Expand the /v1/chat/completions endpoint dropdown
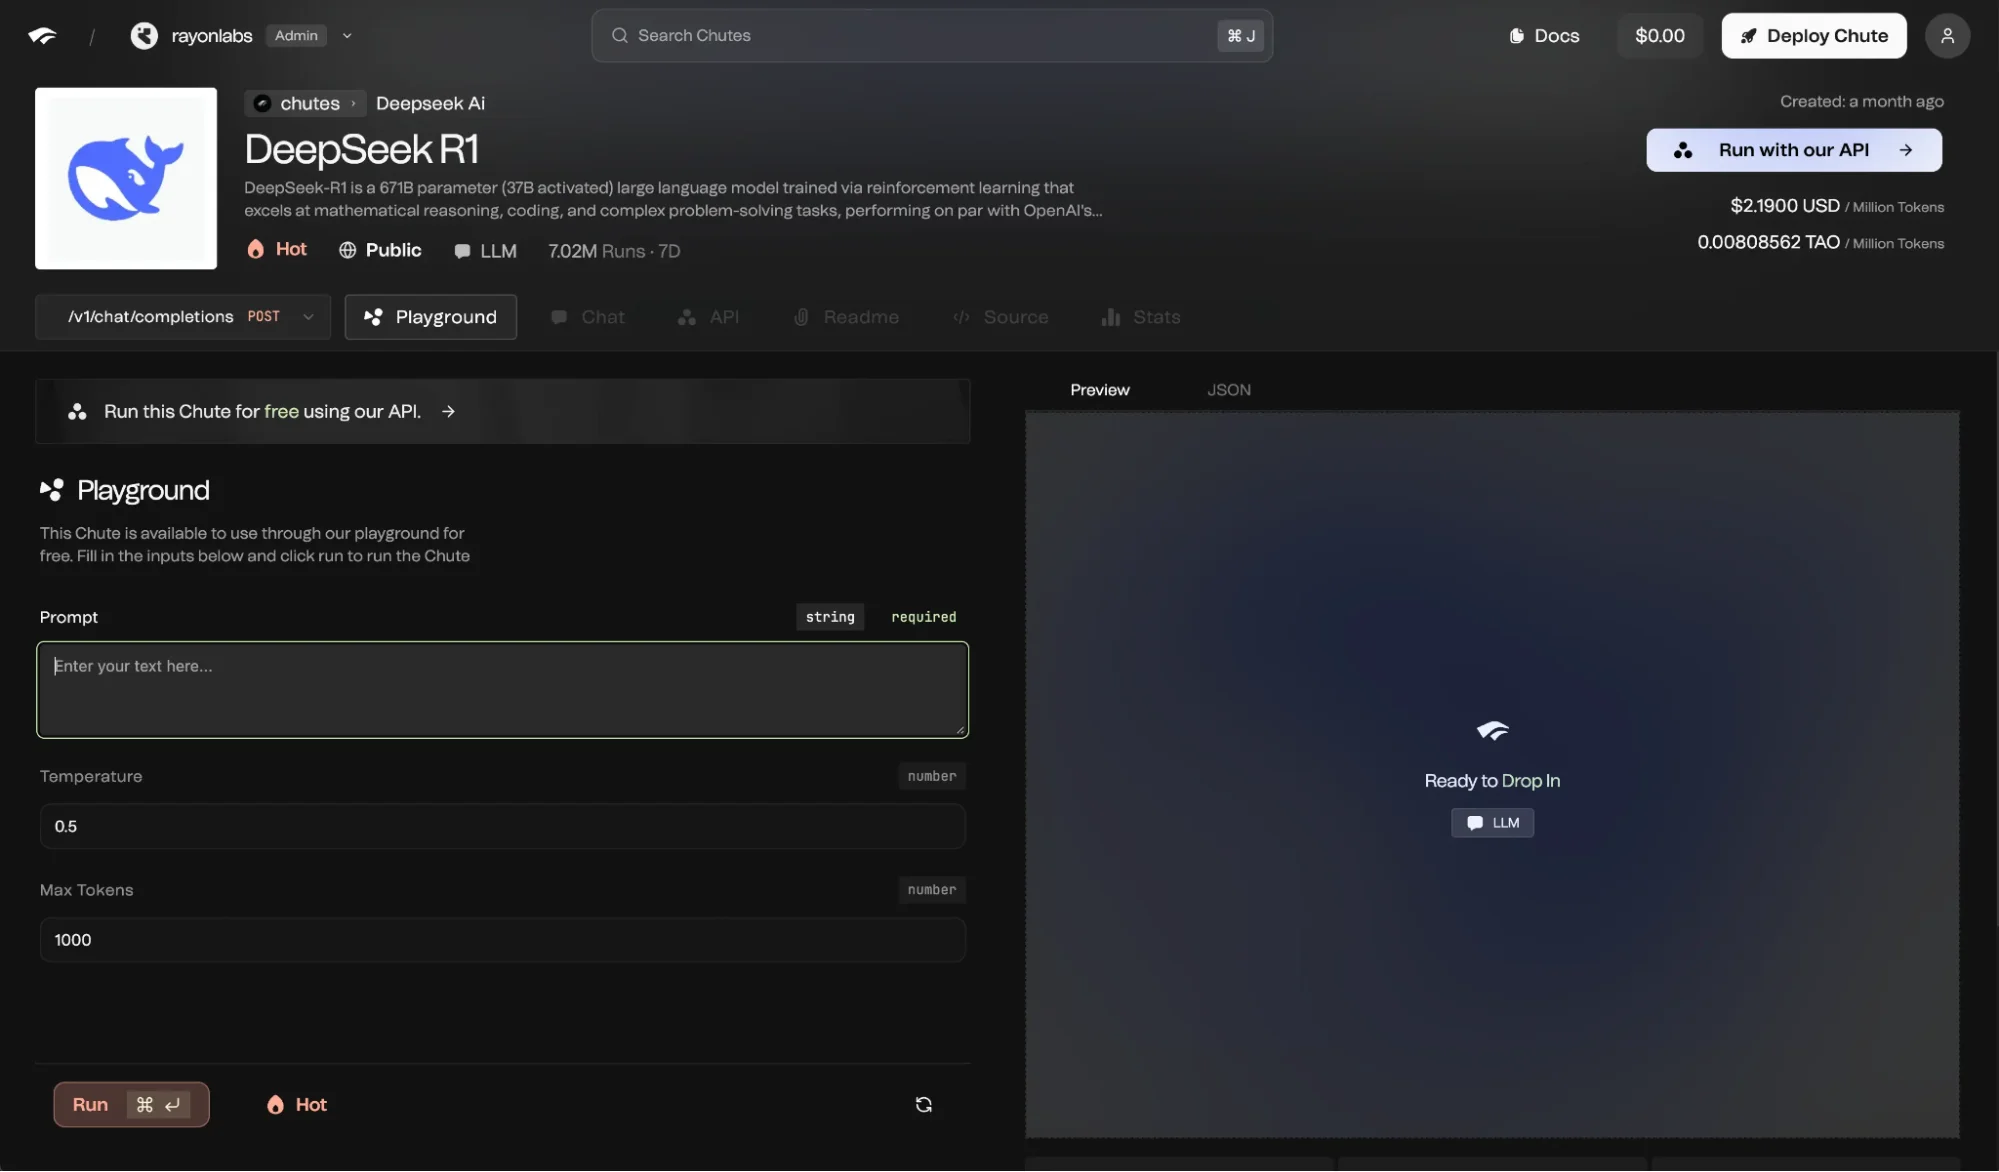1999x1172 pixels. [x=183, y=317]
